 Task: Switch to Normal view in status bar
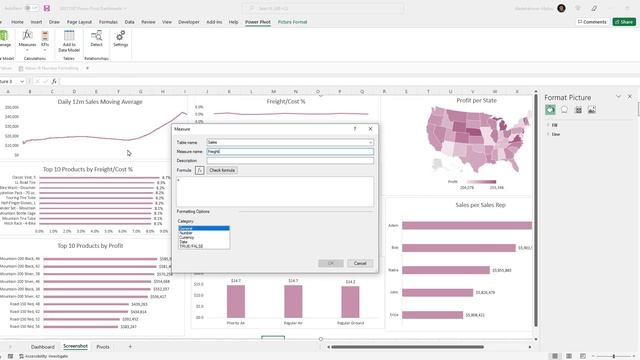pyautogui.click(x=554, y=356)
